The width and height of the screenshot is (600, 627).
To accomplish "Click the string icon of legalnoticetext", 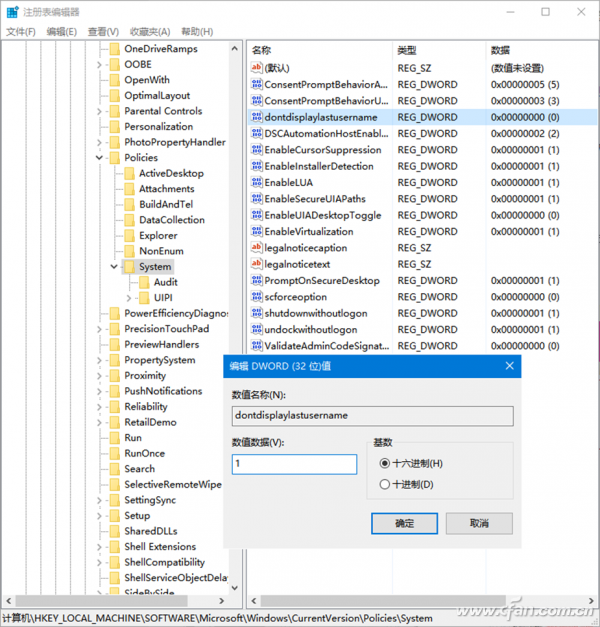I will click(256, 264).
